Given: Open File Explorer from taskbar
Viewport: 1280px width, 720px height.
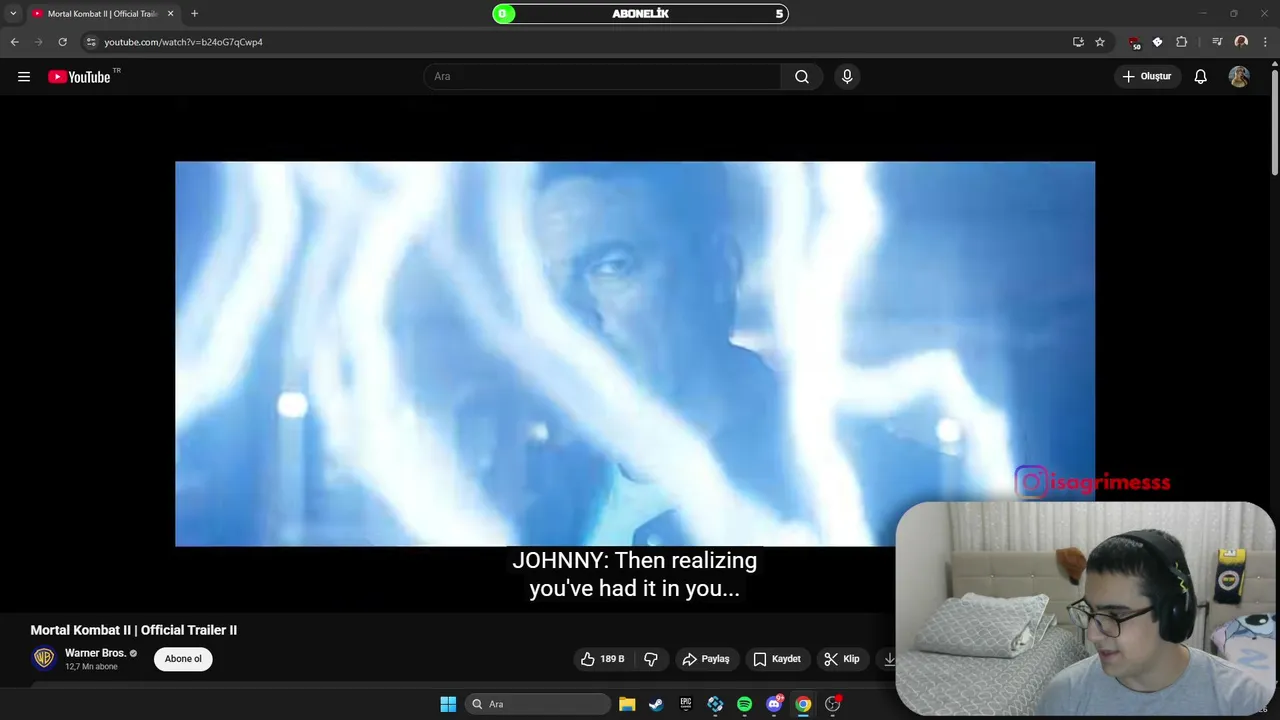Looking at the screenshot, I should [627, 704].
